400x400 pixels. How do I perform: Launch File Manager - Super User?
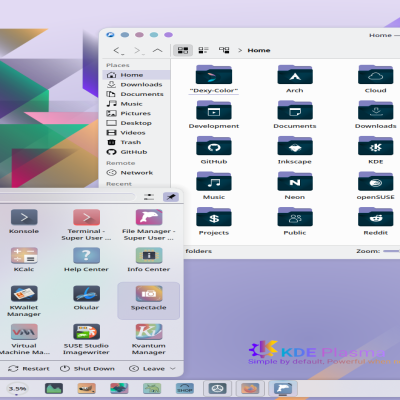tap(149, 225)
